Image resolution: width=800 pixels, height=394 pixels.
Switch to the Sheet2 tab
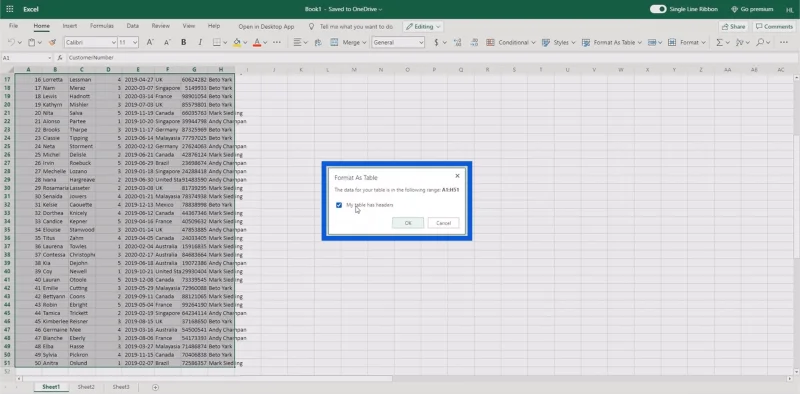click(86, 387)
